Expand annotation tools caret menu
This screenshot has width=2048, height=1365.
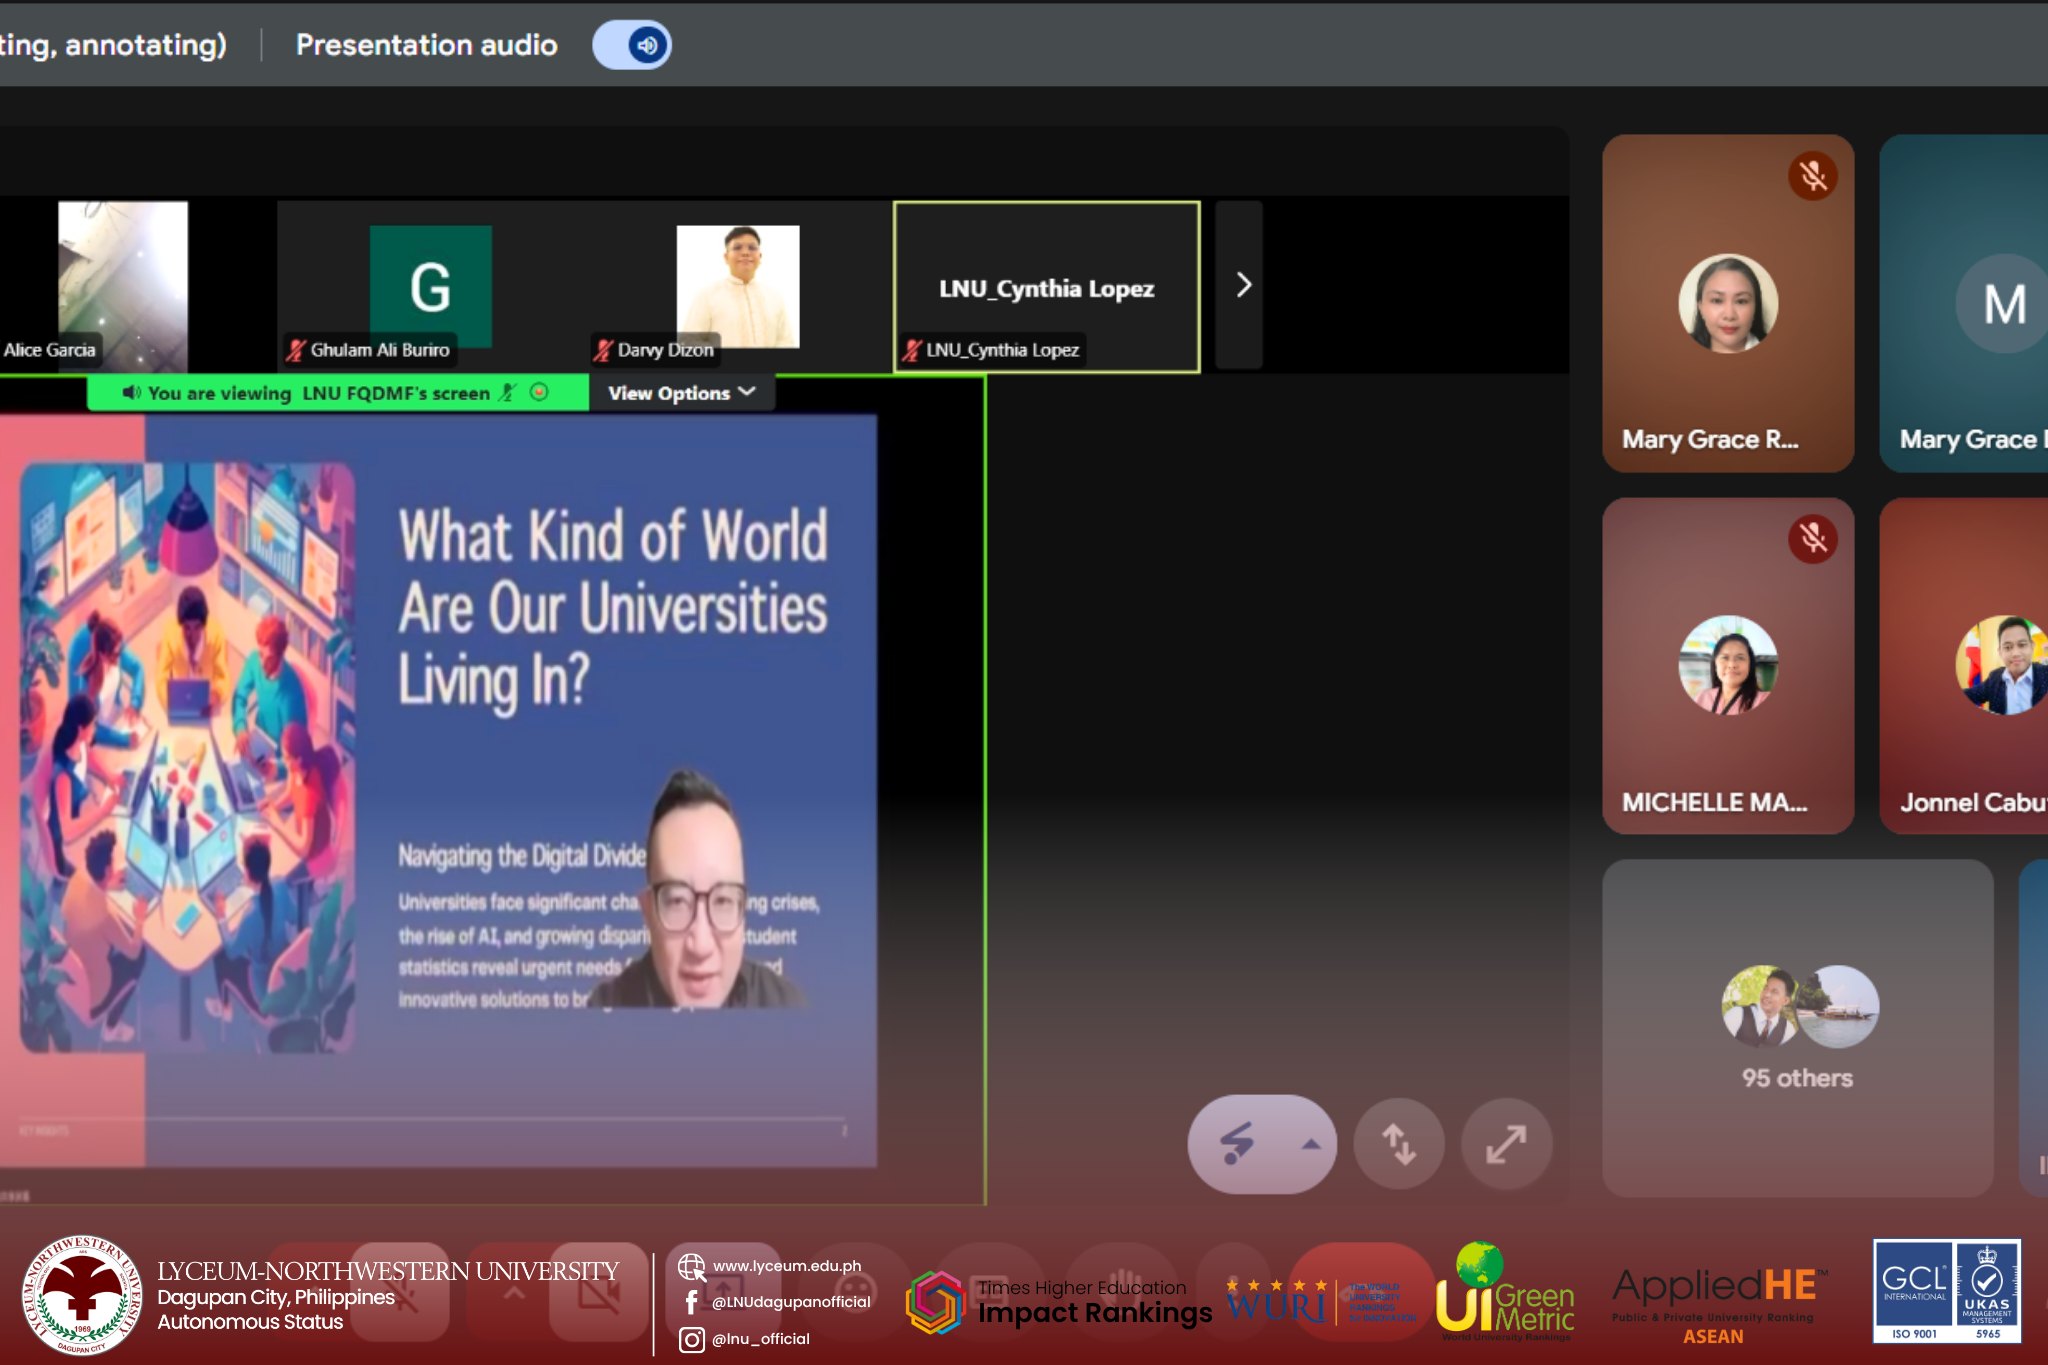1310,1144
